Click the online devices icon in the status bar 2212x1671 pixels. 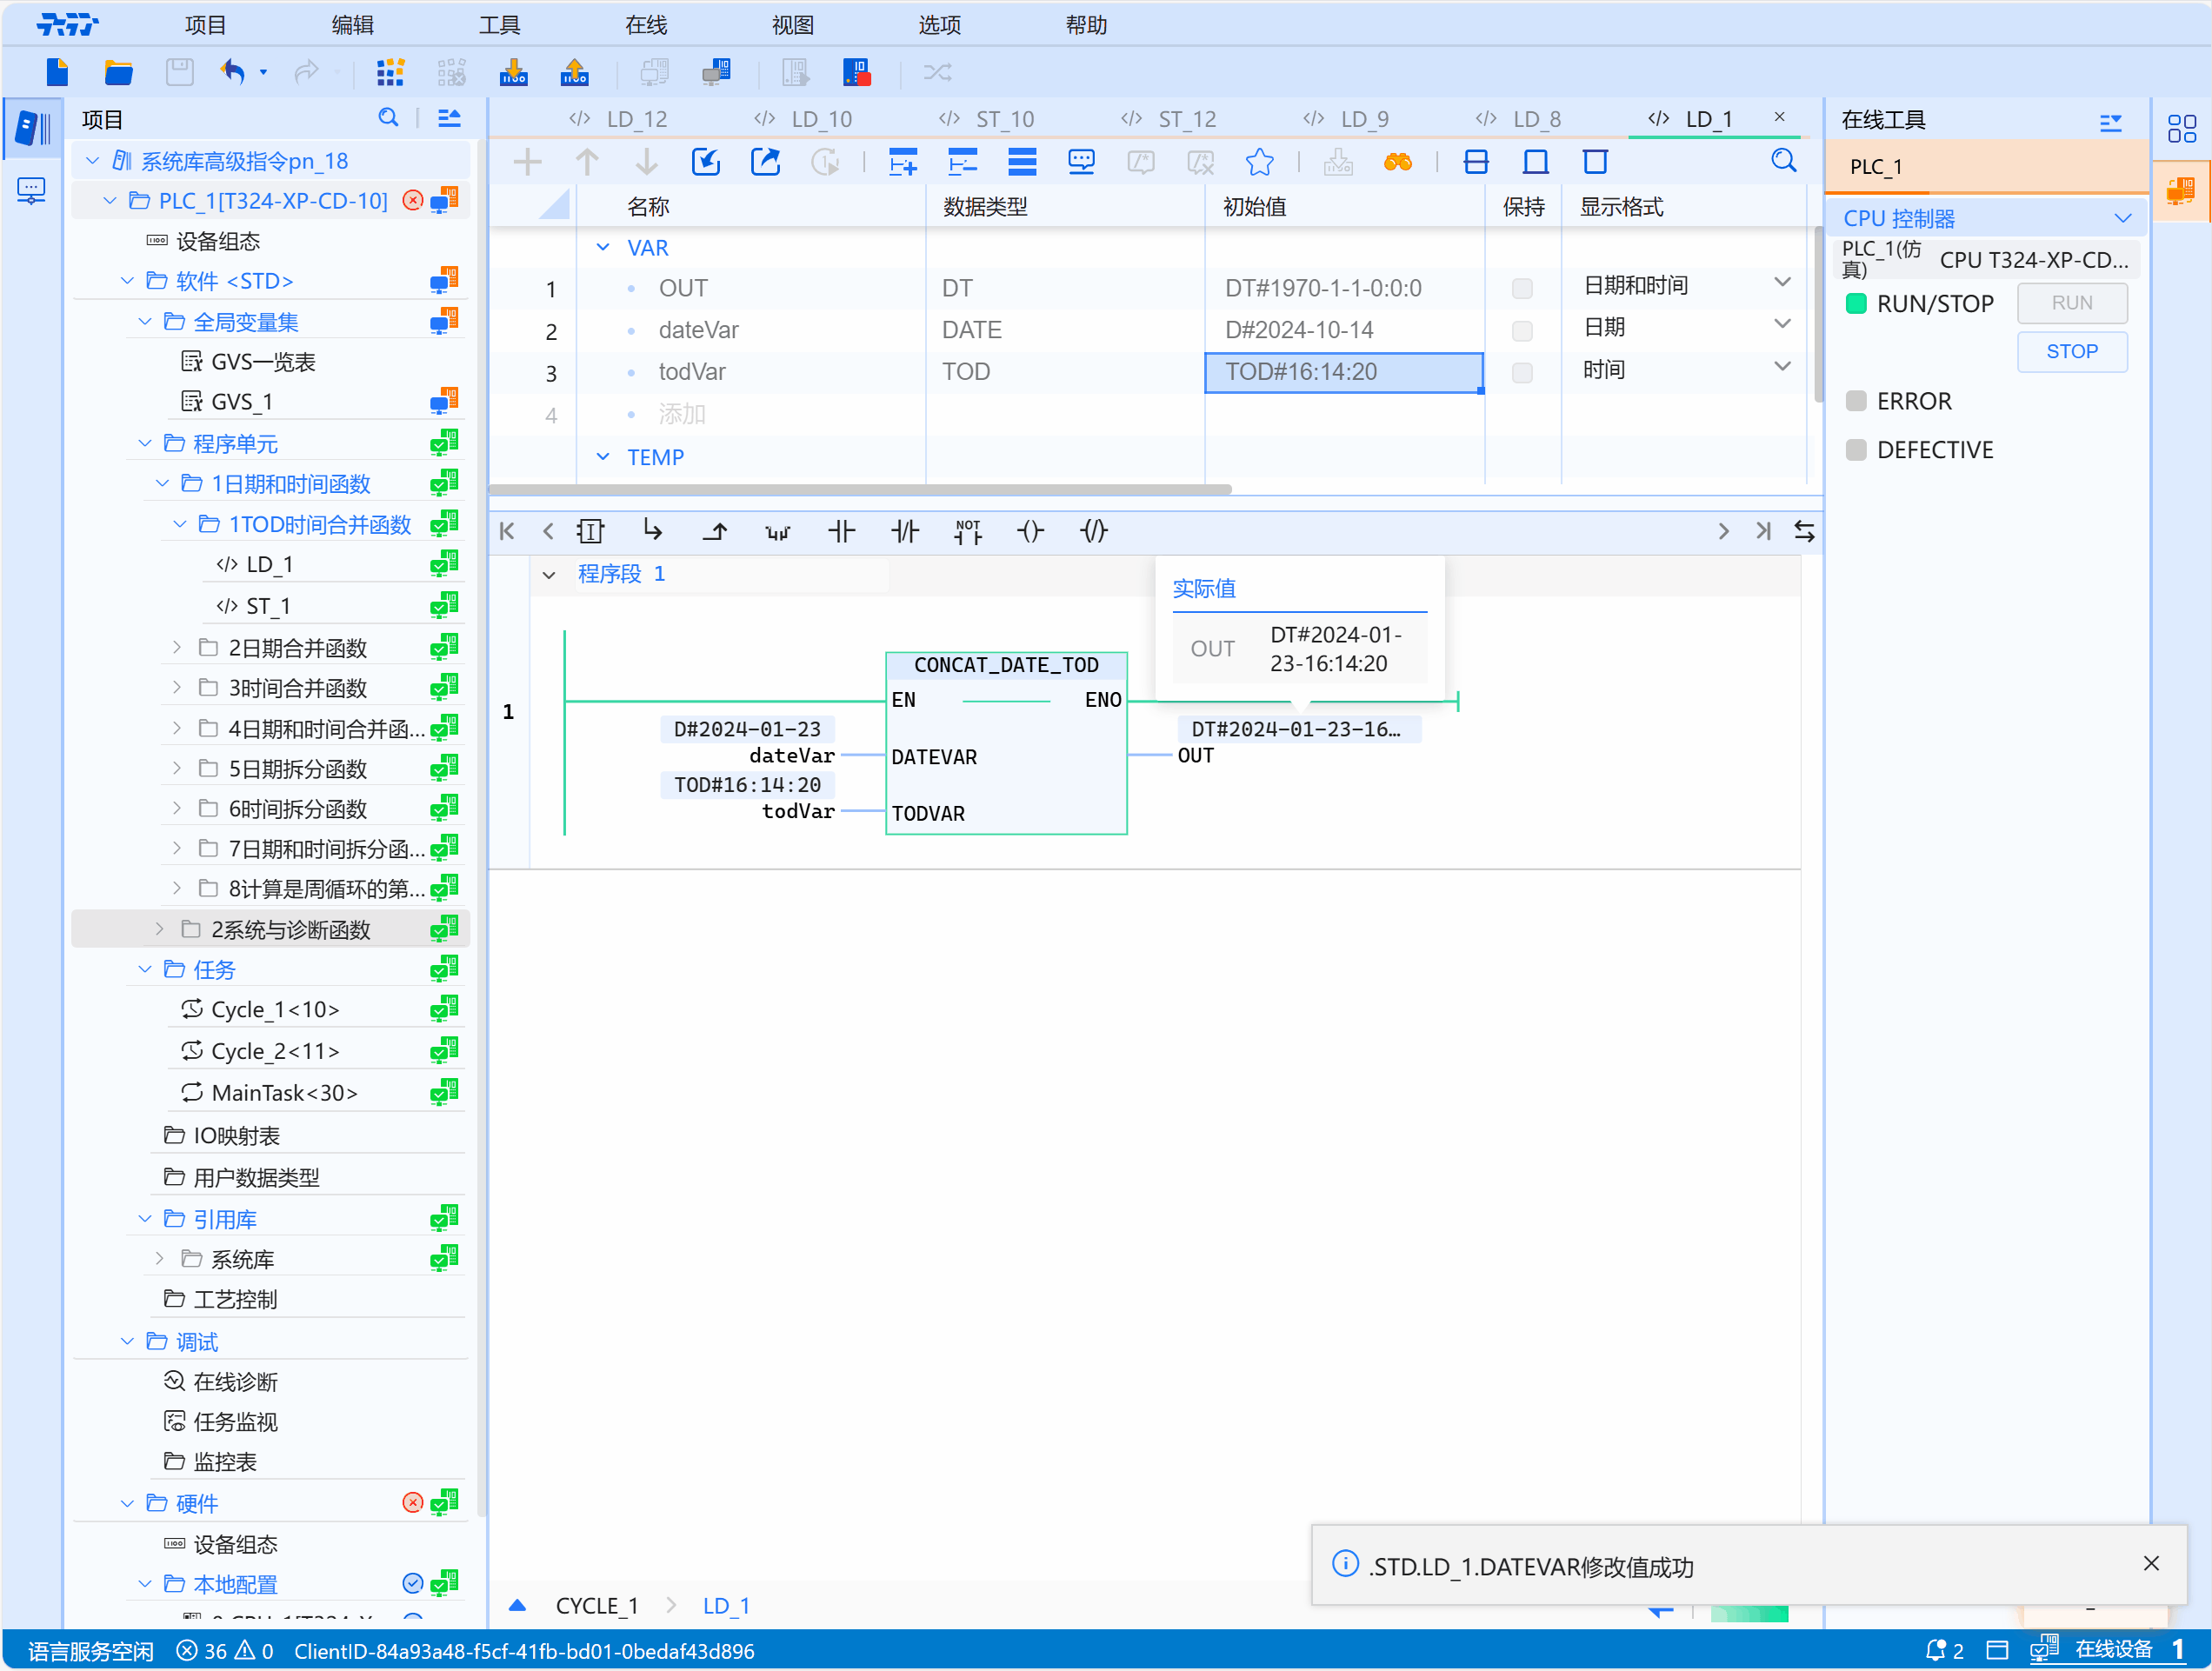tap(2044, 1650)
